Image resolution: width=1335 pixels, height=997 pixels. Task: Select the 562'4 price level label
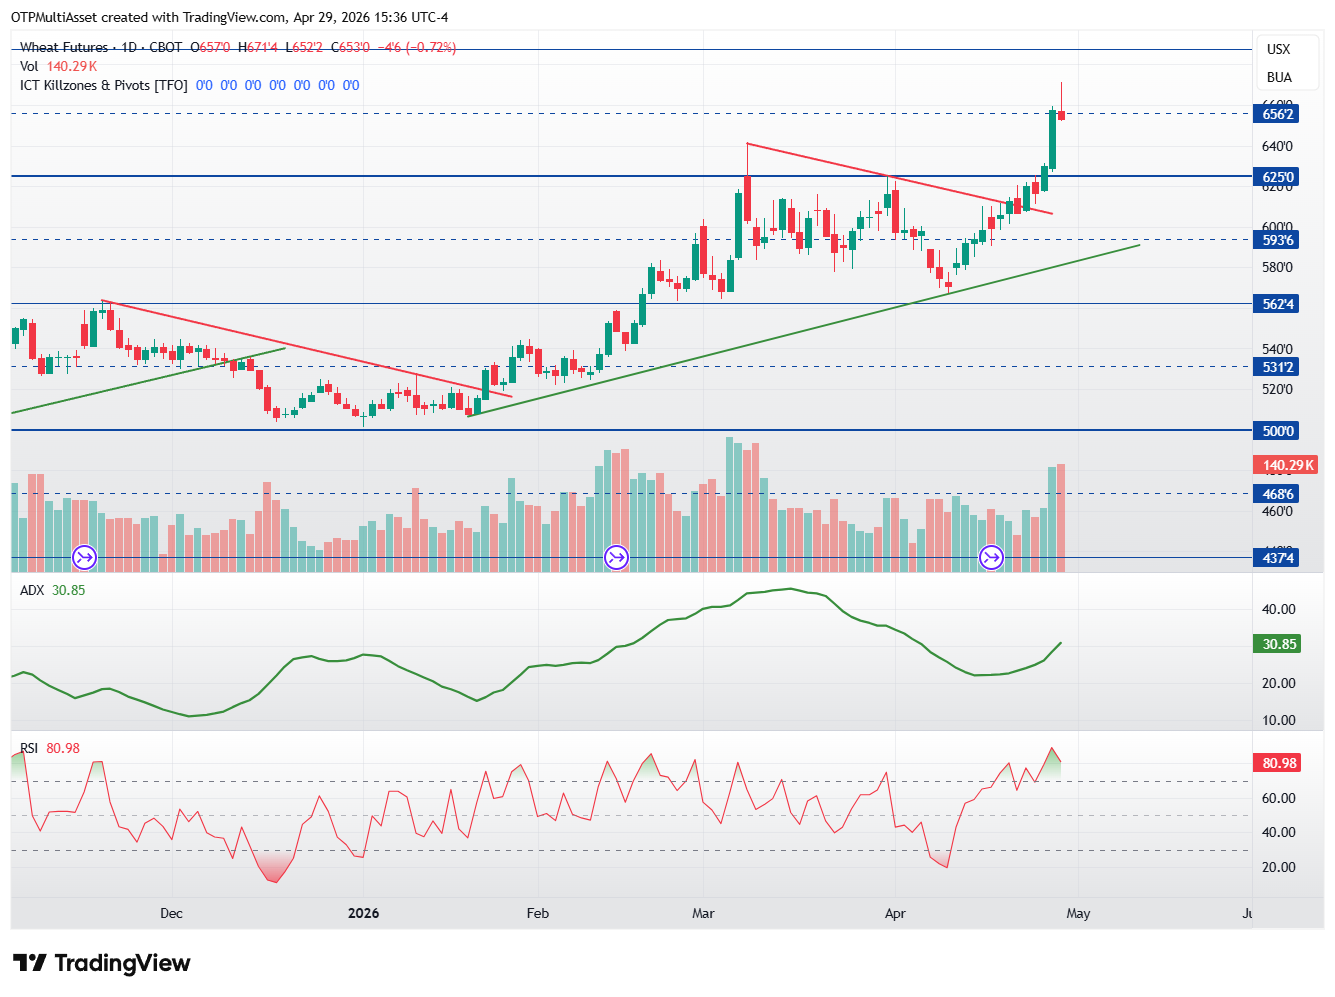1276,304
